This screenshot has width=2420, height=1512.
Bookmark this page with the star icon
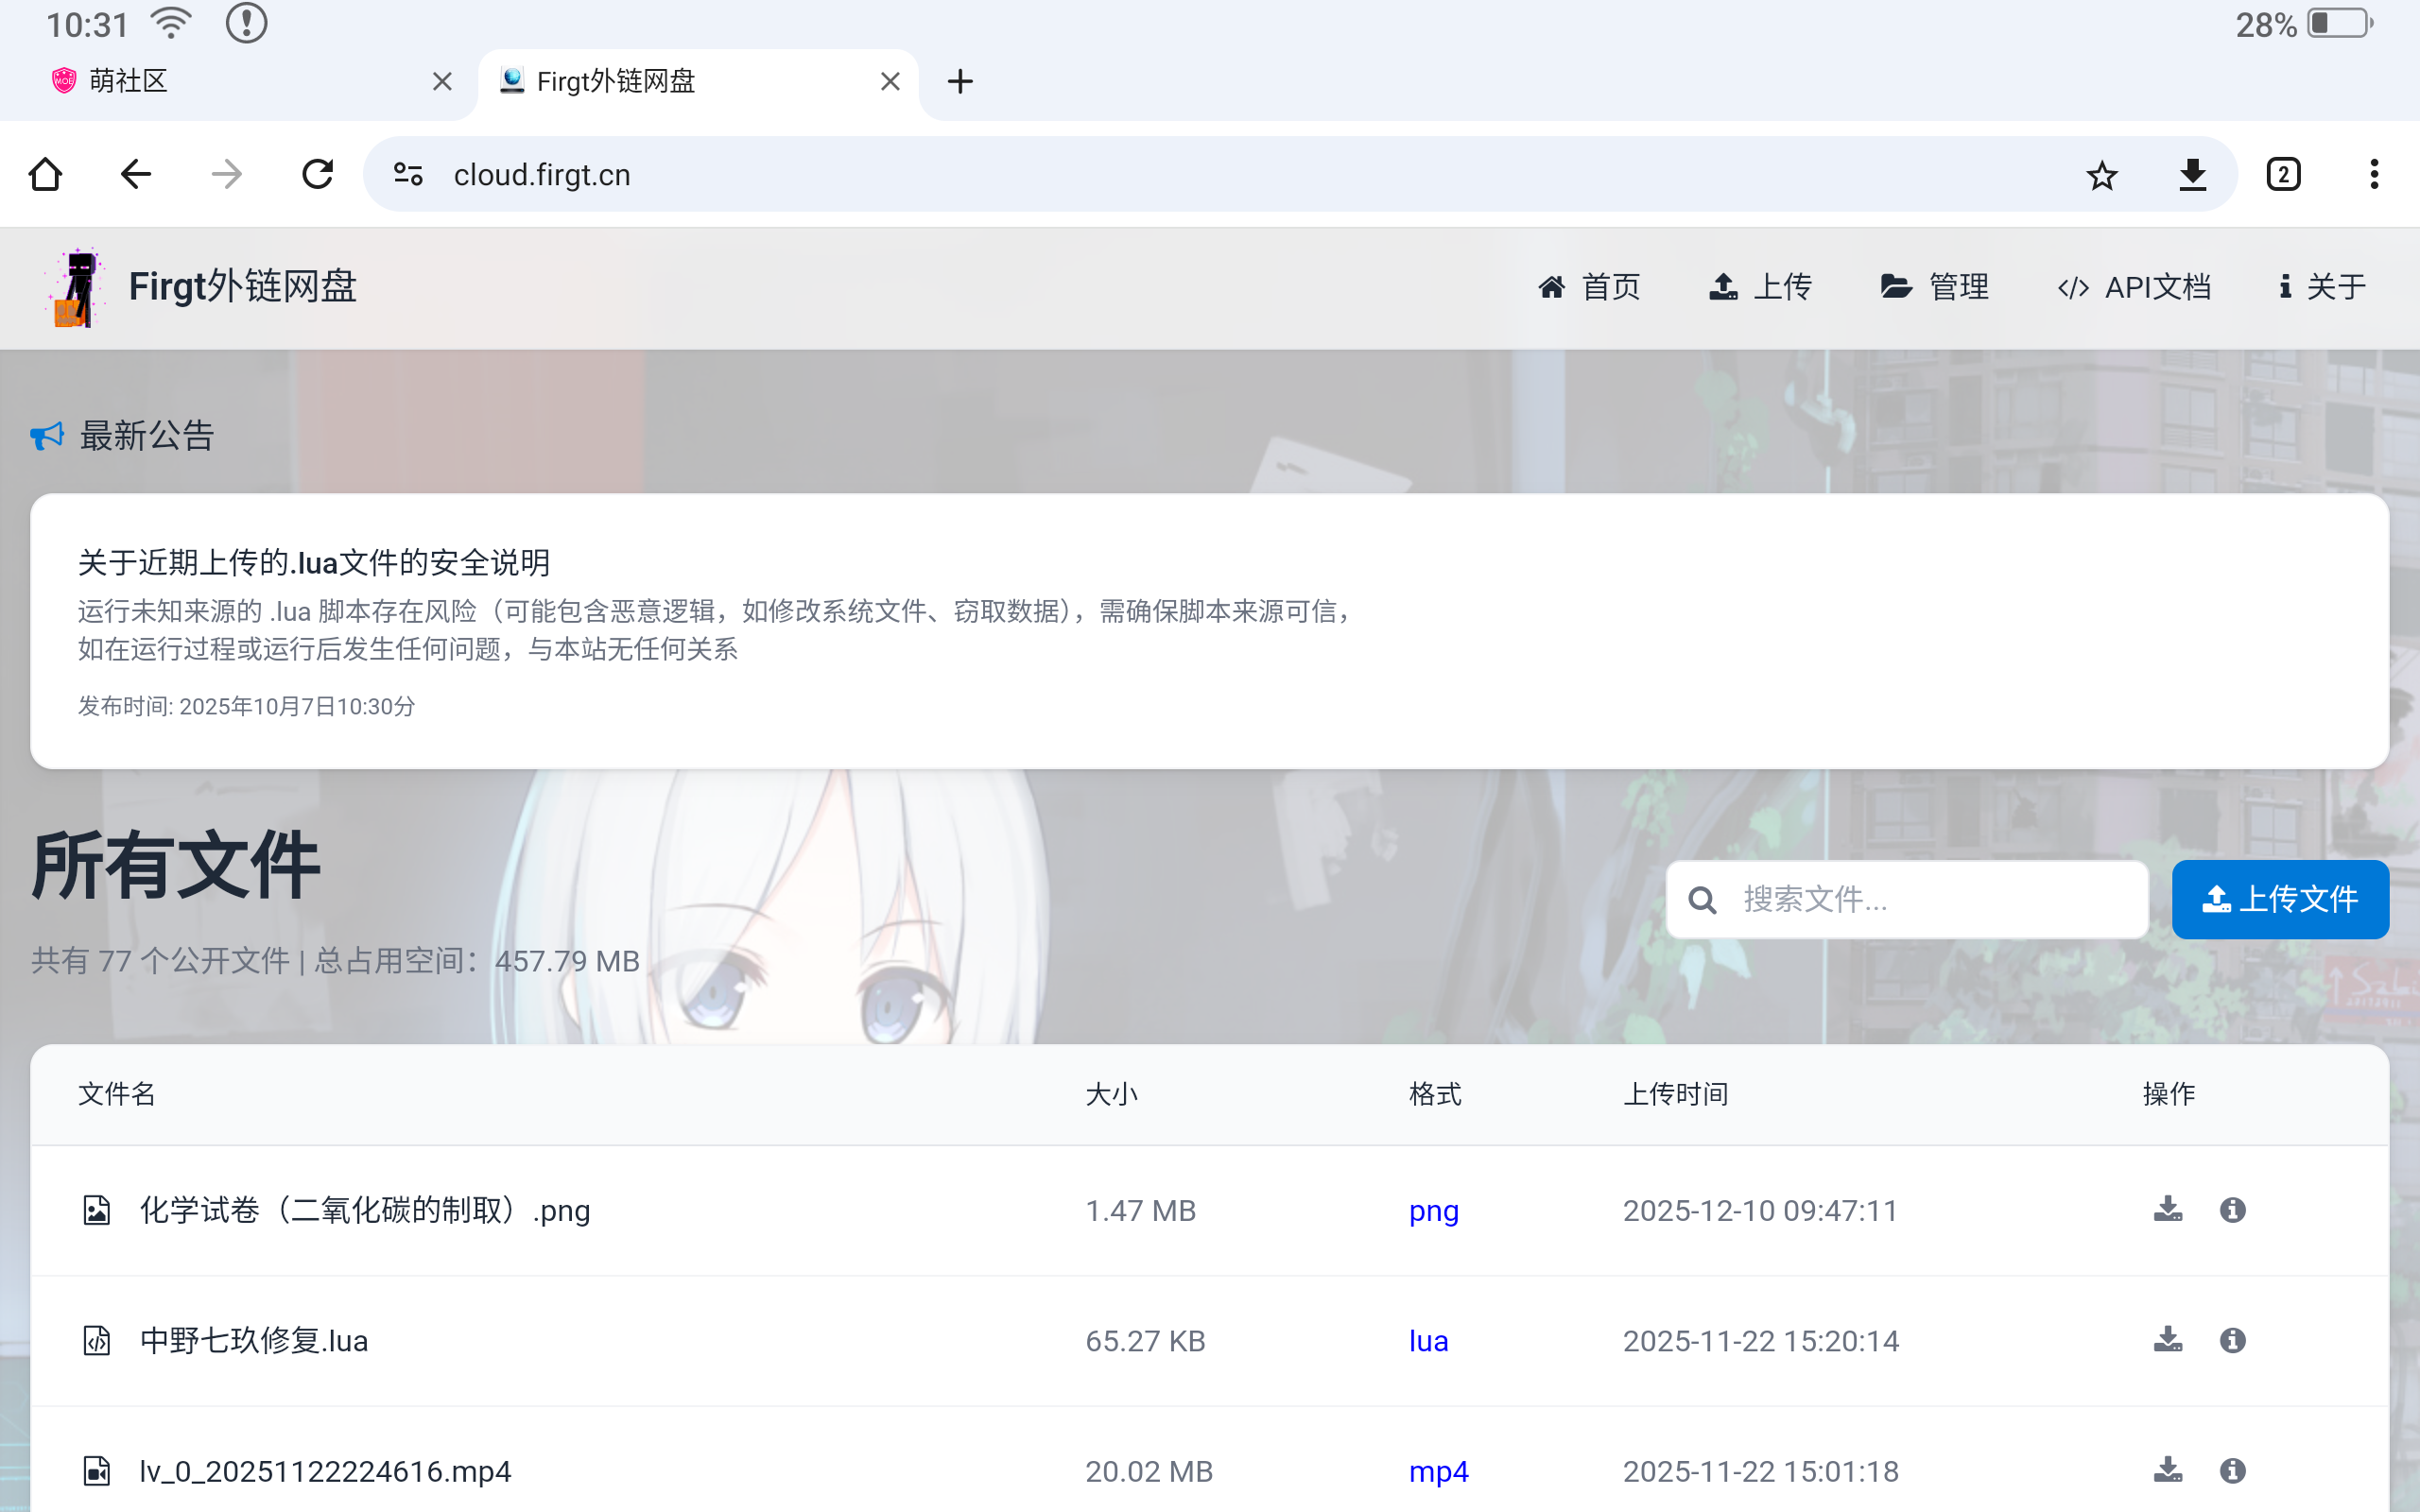point(2101,175)
